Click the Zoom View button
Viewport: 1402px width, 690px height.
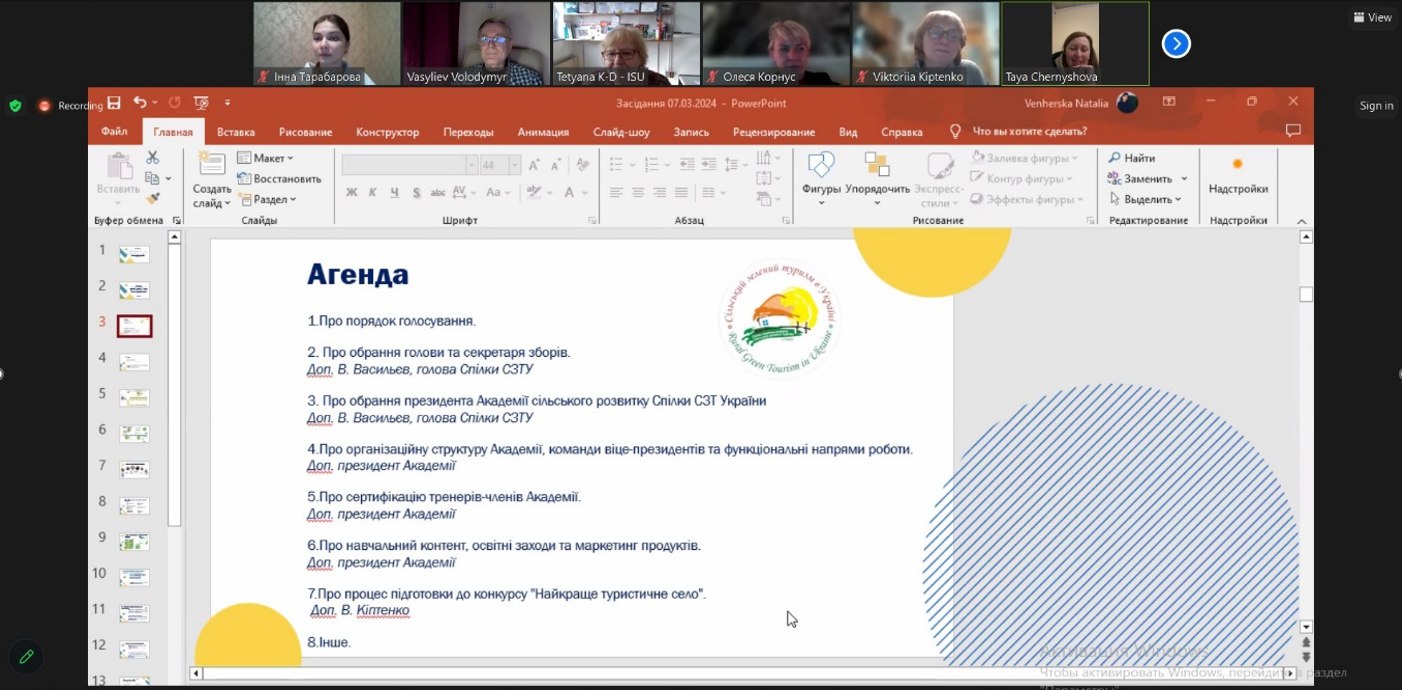coord(1371,17)
